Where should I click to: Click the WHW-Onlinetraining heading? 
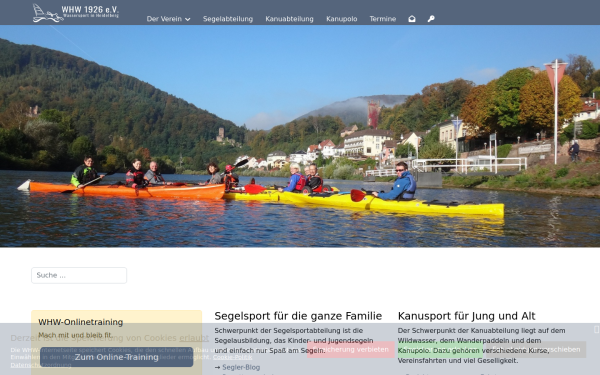[80, 322]
